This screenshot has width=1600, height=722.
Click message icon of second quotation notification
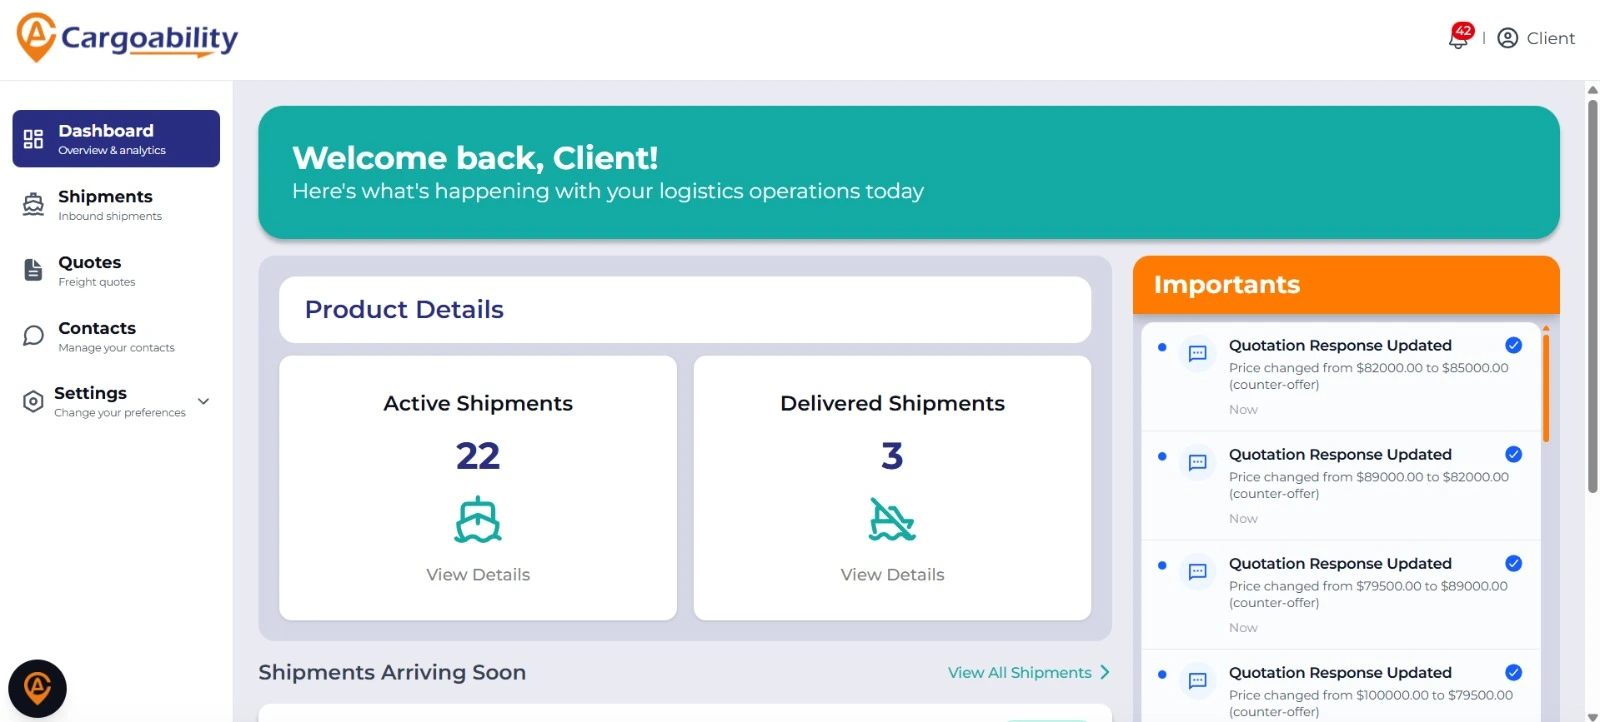[x=1197, y=462]
